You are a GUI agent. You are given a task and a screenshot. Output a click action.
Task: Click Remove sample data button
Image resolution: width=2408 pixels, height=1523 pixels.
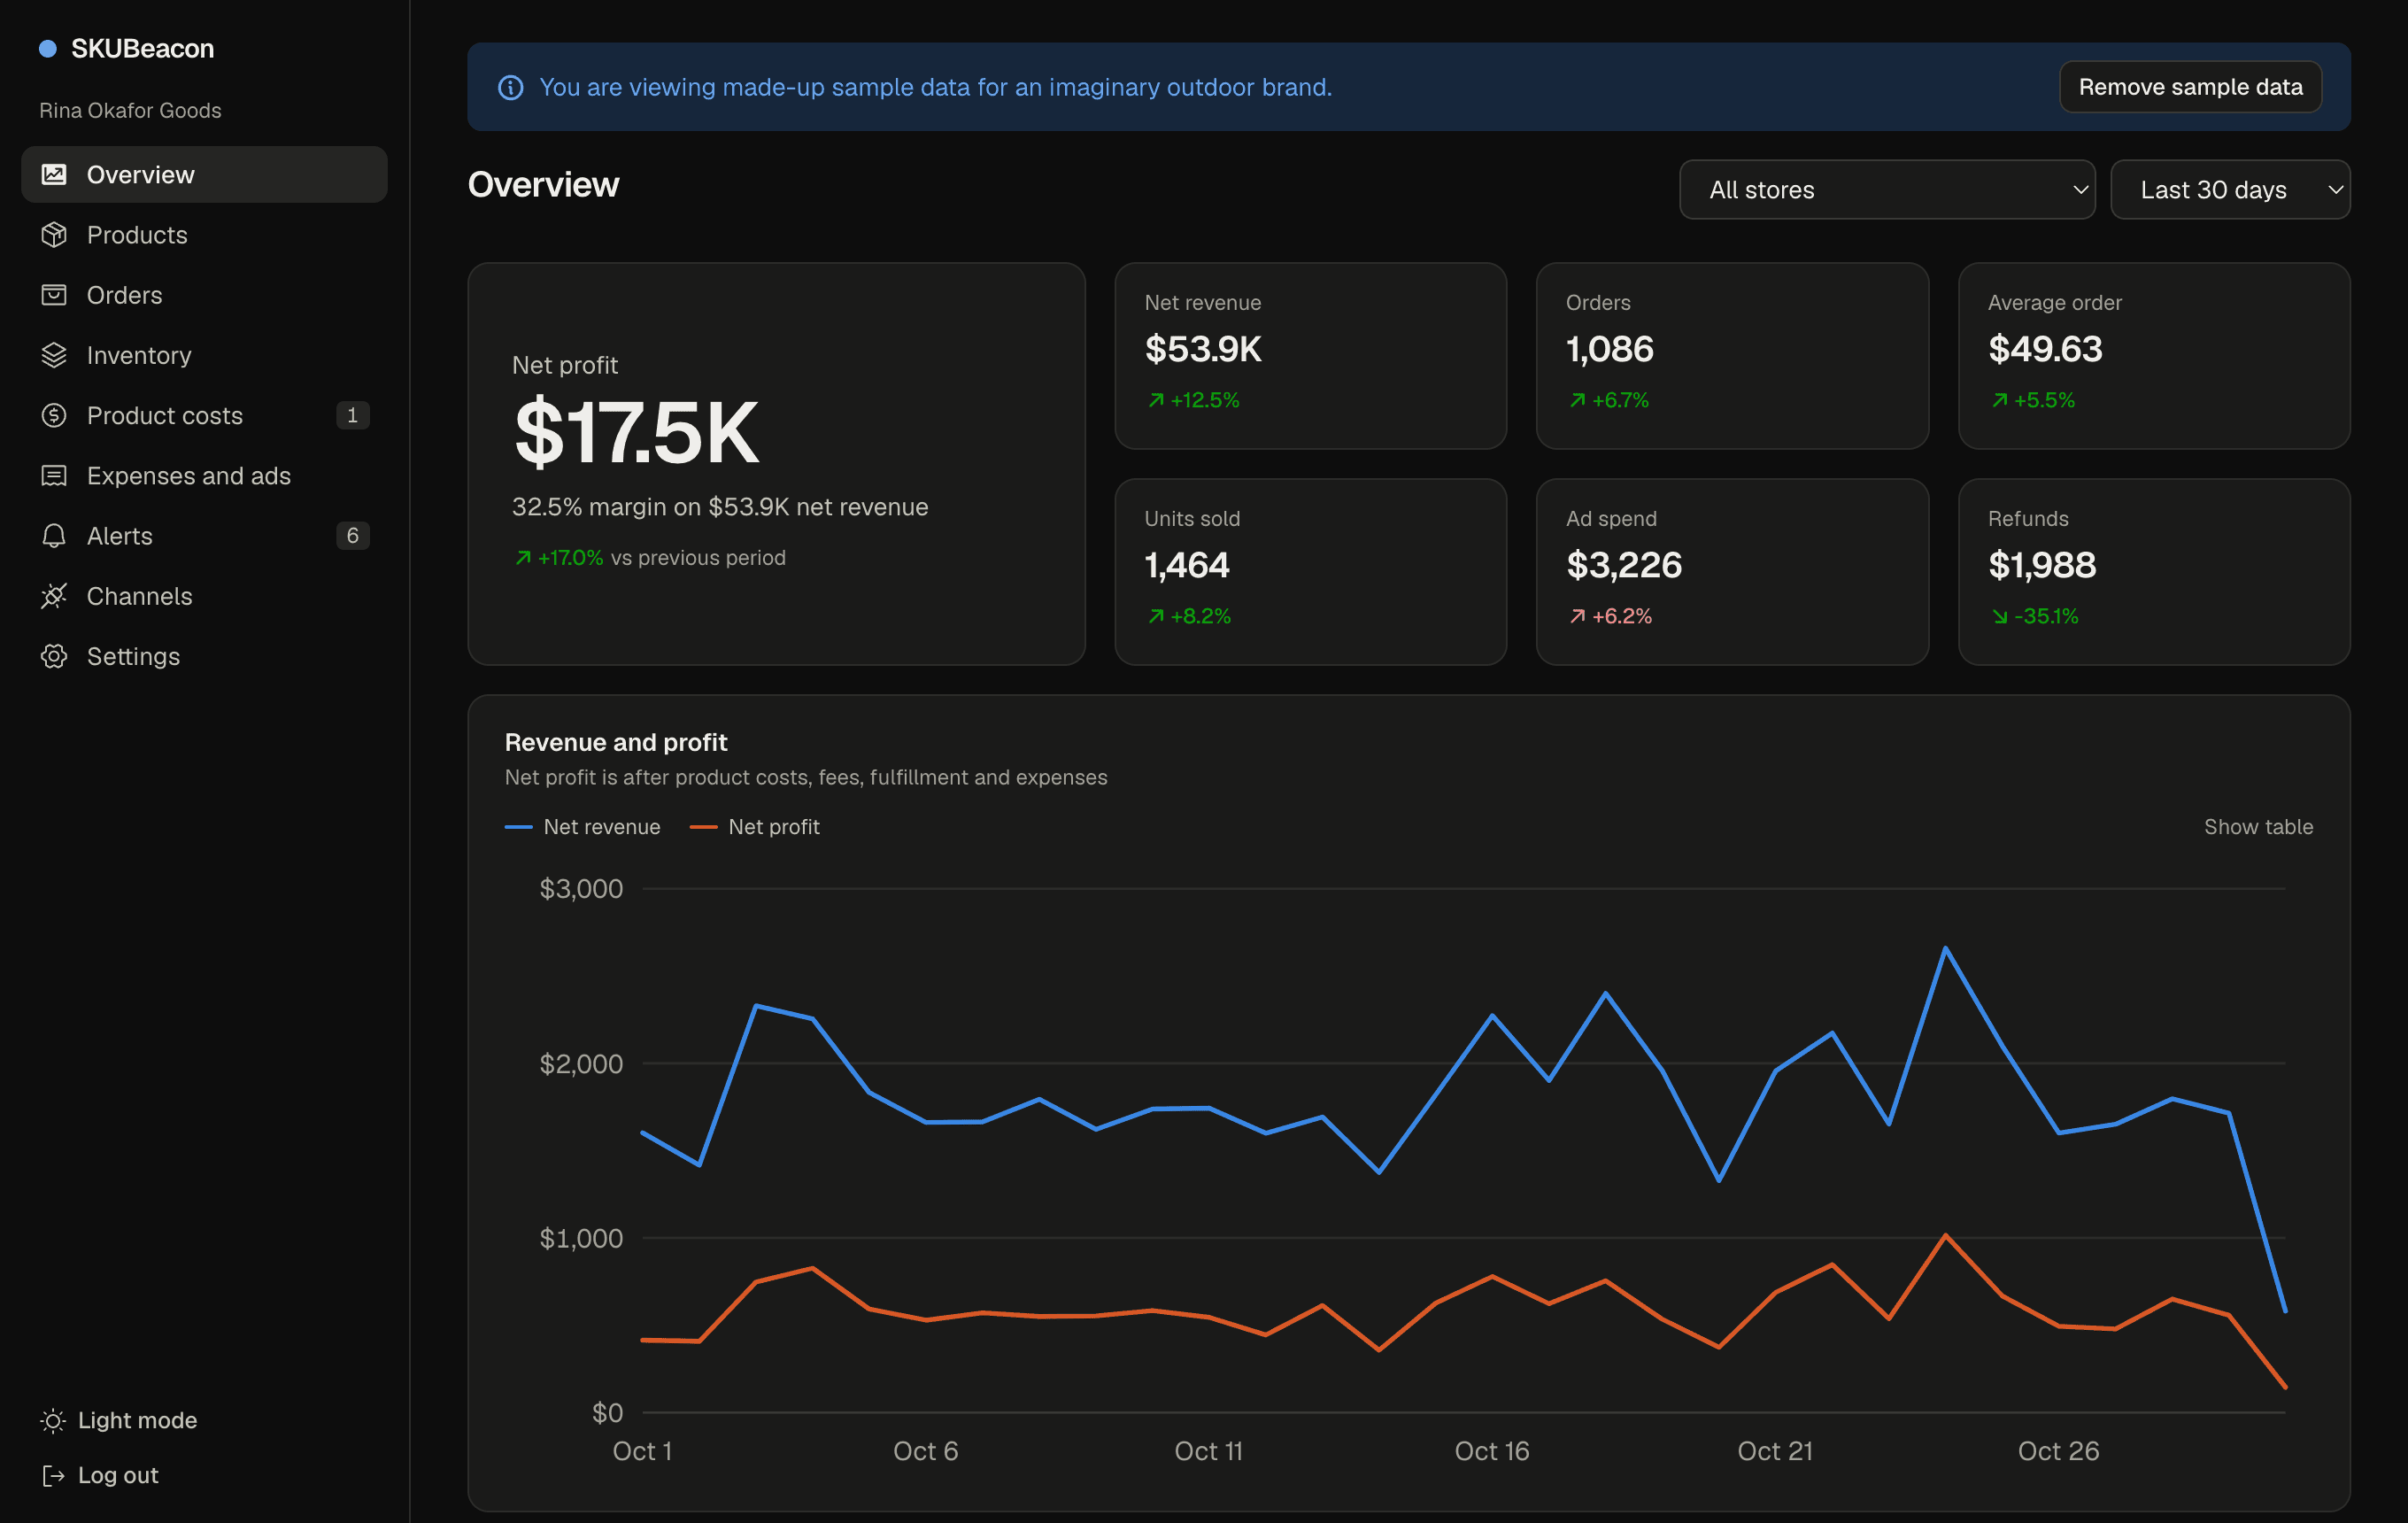[x=2190, y=87]
